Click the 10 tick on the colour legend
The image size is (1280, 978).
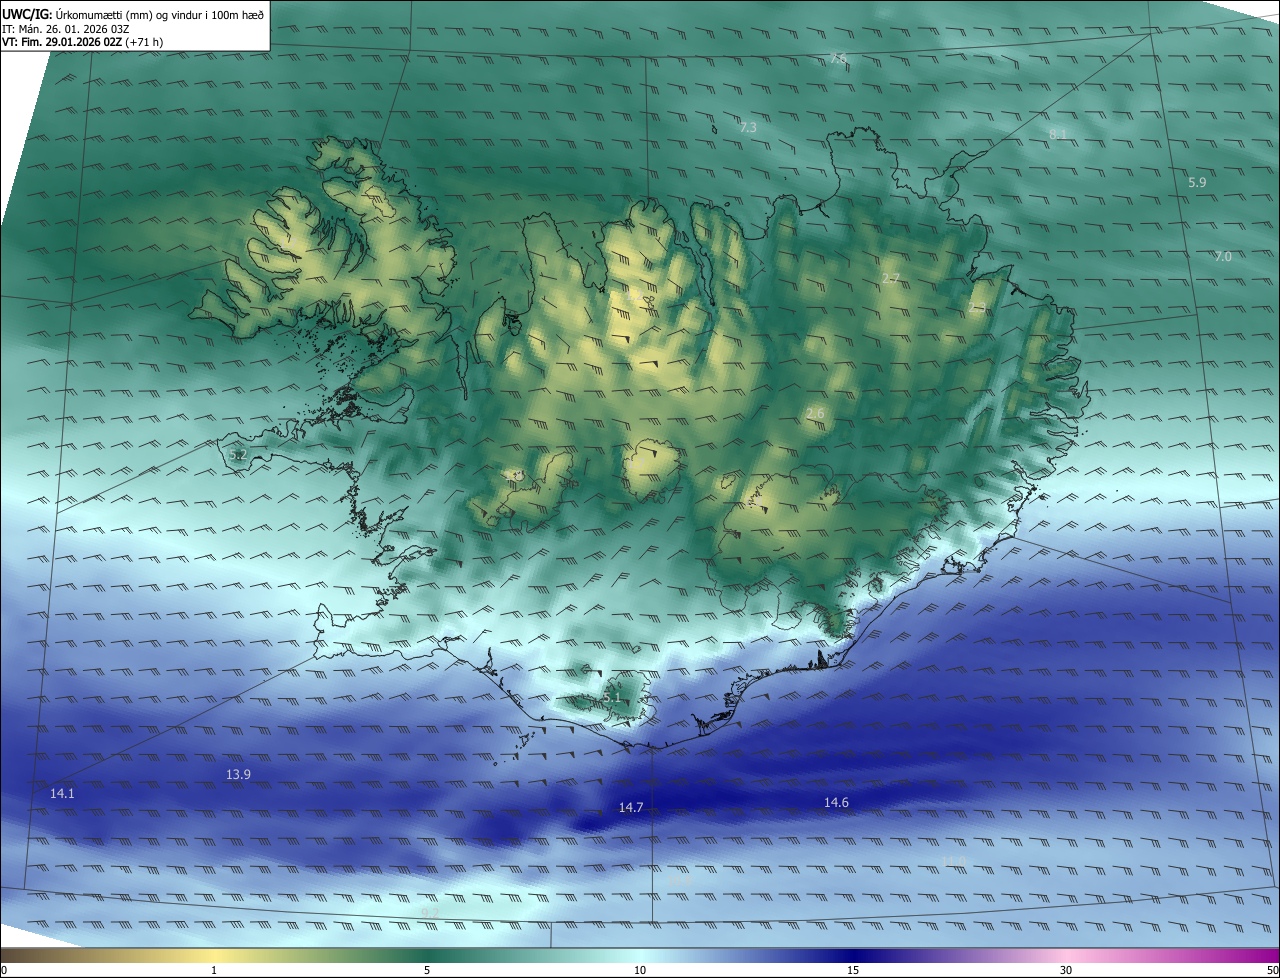[x=640, y=970]
